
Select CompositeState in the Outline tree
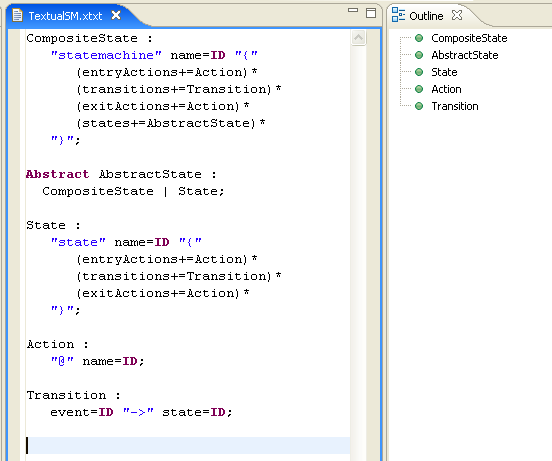(469, 38)
